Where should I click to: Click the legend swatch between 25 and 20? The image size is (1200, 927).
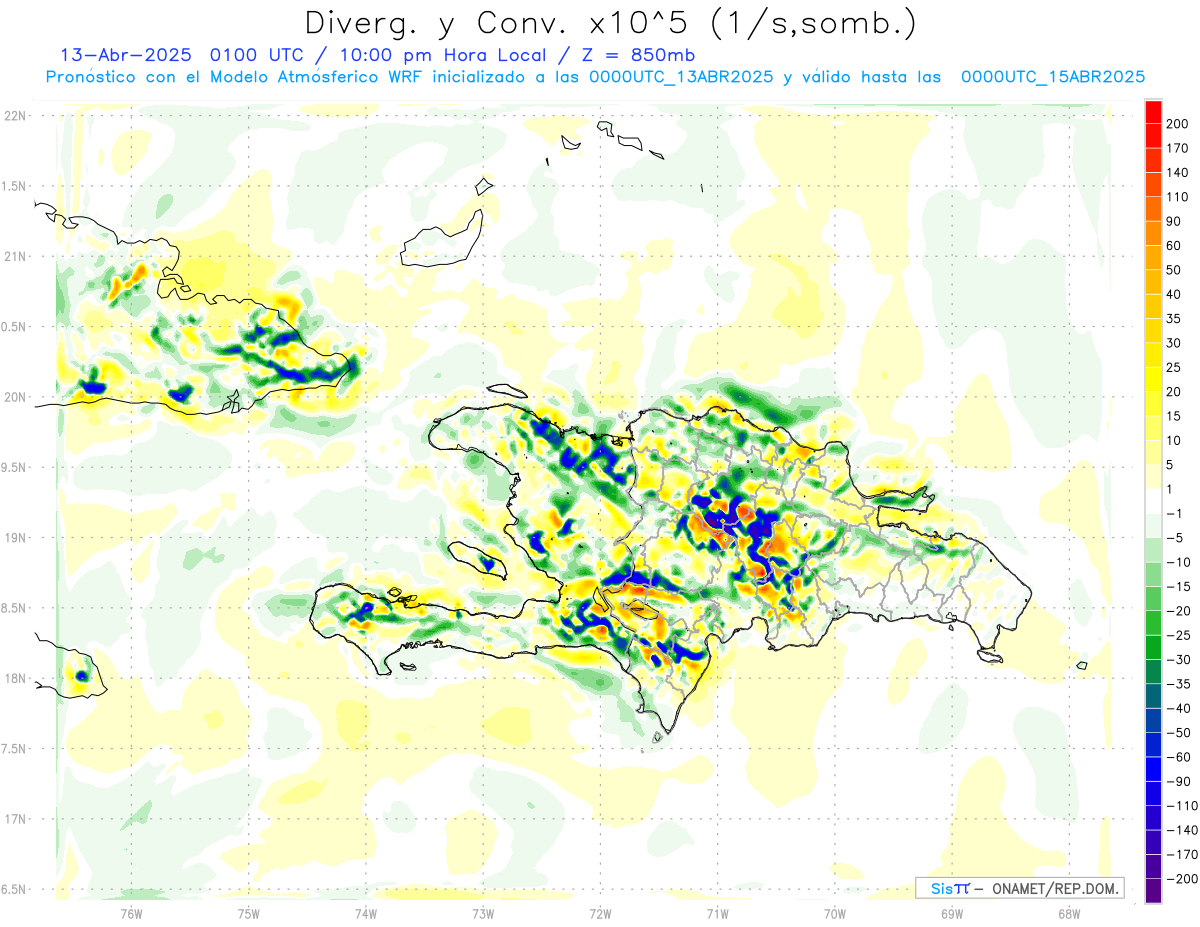pos(1153,380)
